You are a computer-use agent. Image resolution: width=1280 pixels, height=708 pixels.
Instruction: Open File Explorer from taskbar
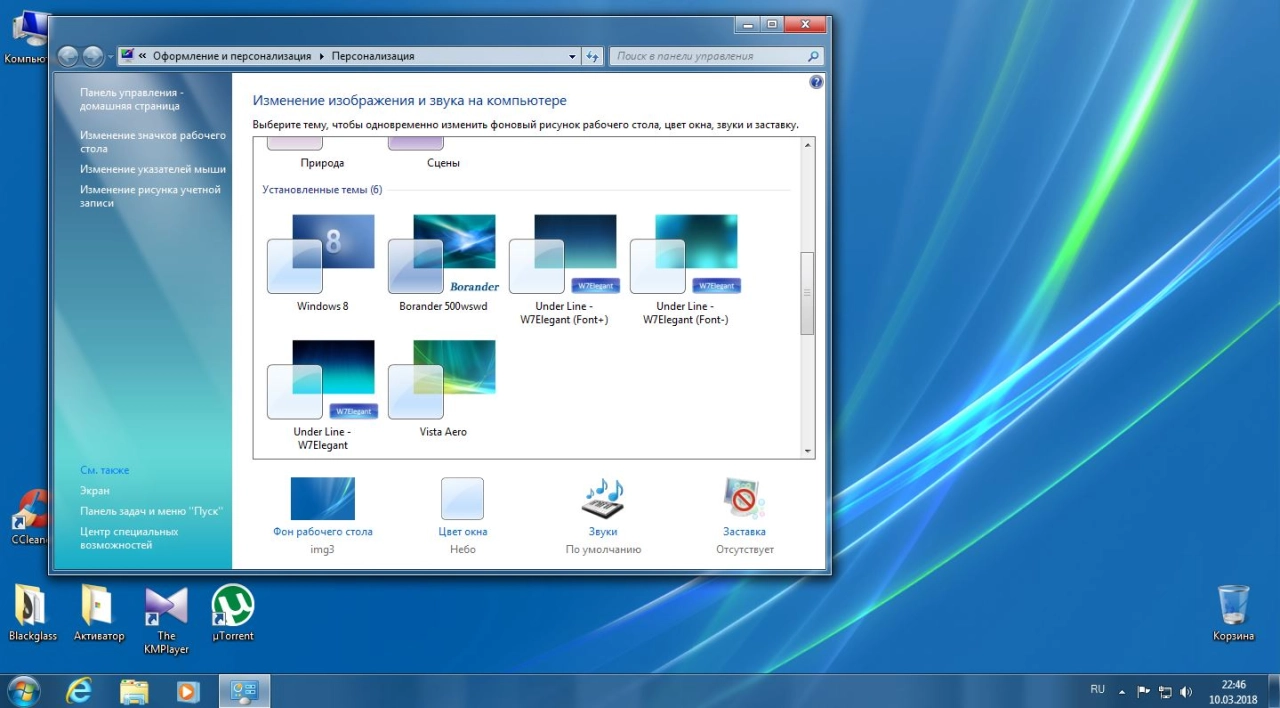click(134, 691)
